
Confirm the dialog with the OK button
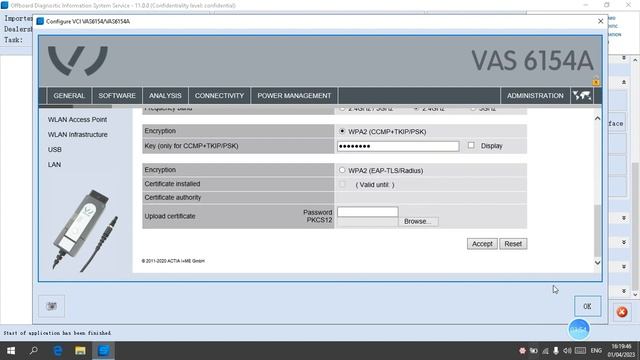587,306
